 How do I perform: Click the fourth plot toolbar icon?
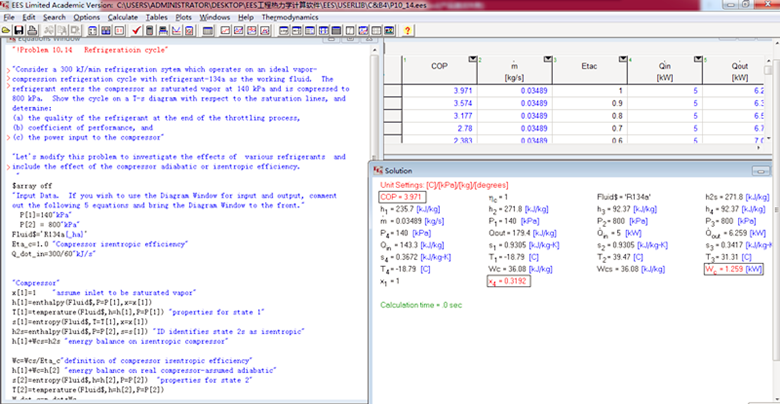264,30
